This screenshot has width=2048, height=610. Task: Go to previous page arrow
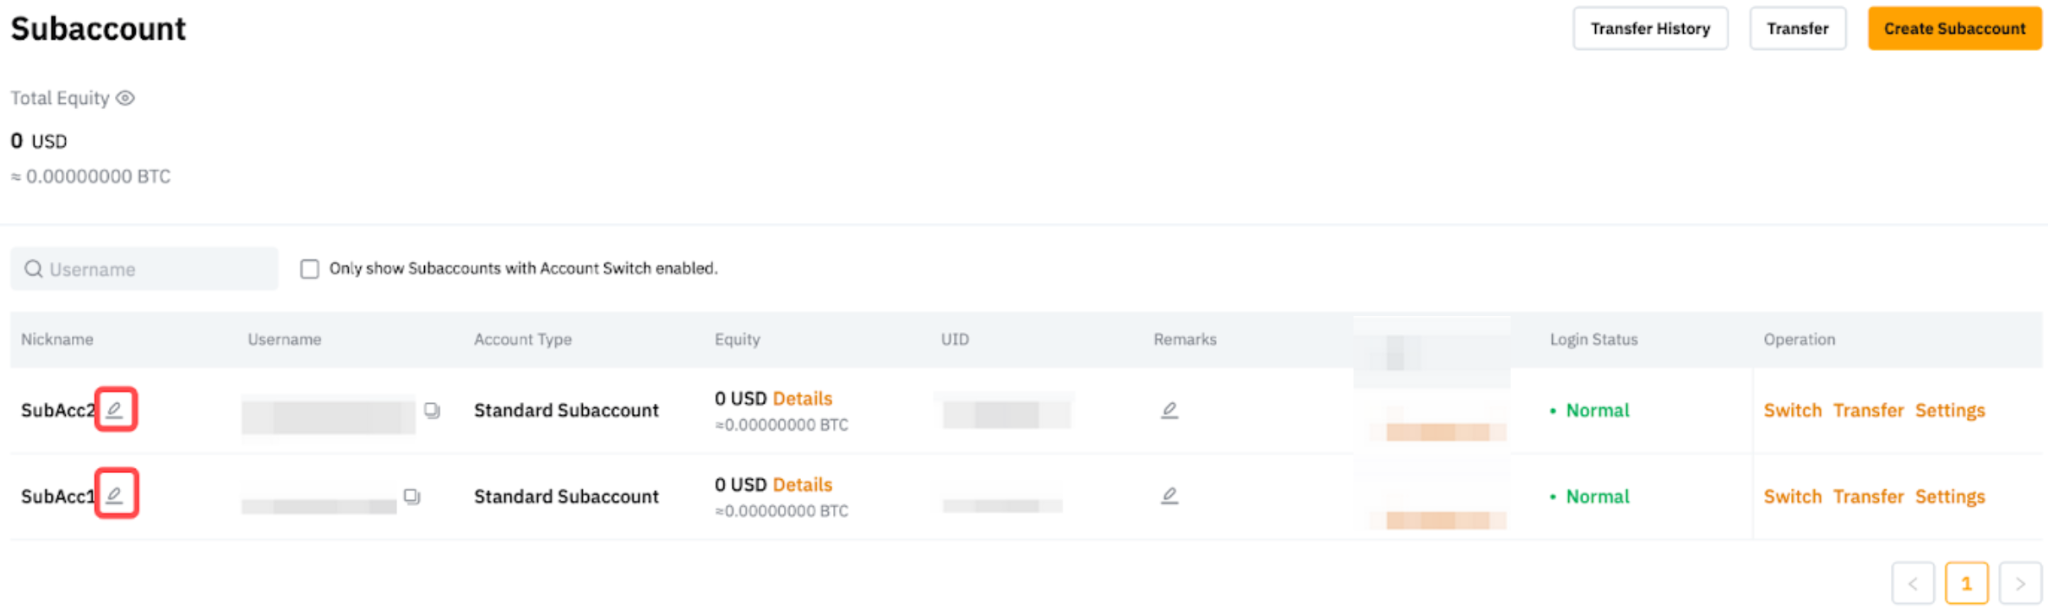point(1912,584)
